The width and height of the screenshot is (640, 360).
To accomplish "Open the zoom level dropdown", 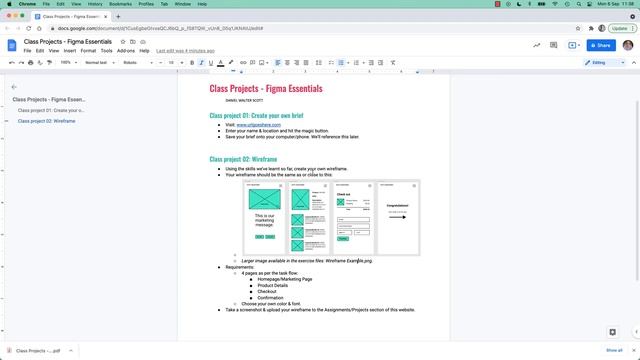I will 69,63.
